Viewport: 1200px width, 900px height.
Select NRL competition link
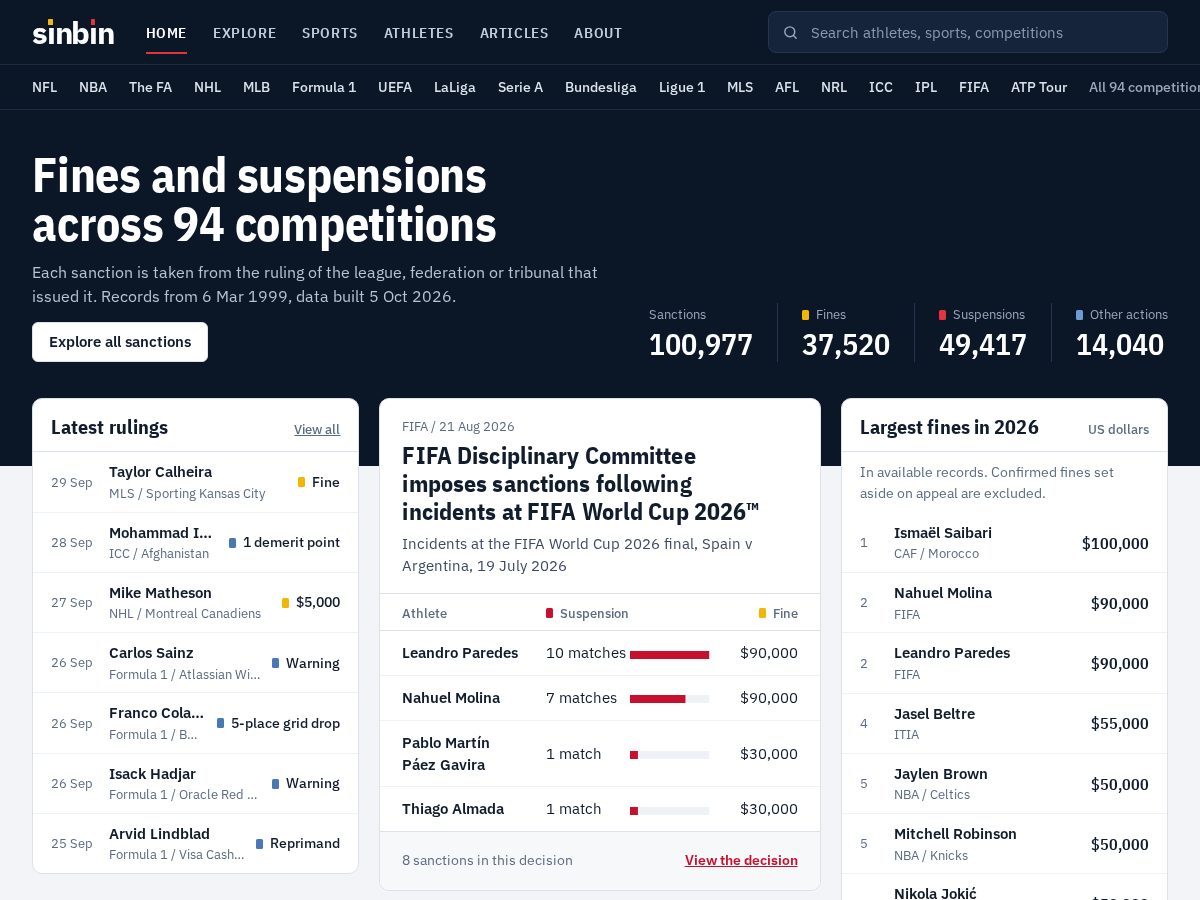point(834,87)
